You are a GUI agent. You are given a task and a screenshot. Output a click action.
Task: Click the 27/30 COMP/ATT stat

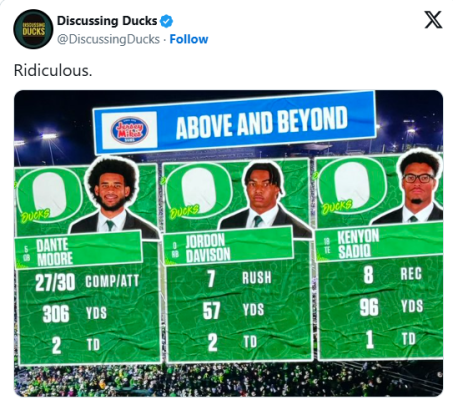coord(87,283)
